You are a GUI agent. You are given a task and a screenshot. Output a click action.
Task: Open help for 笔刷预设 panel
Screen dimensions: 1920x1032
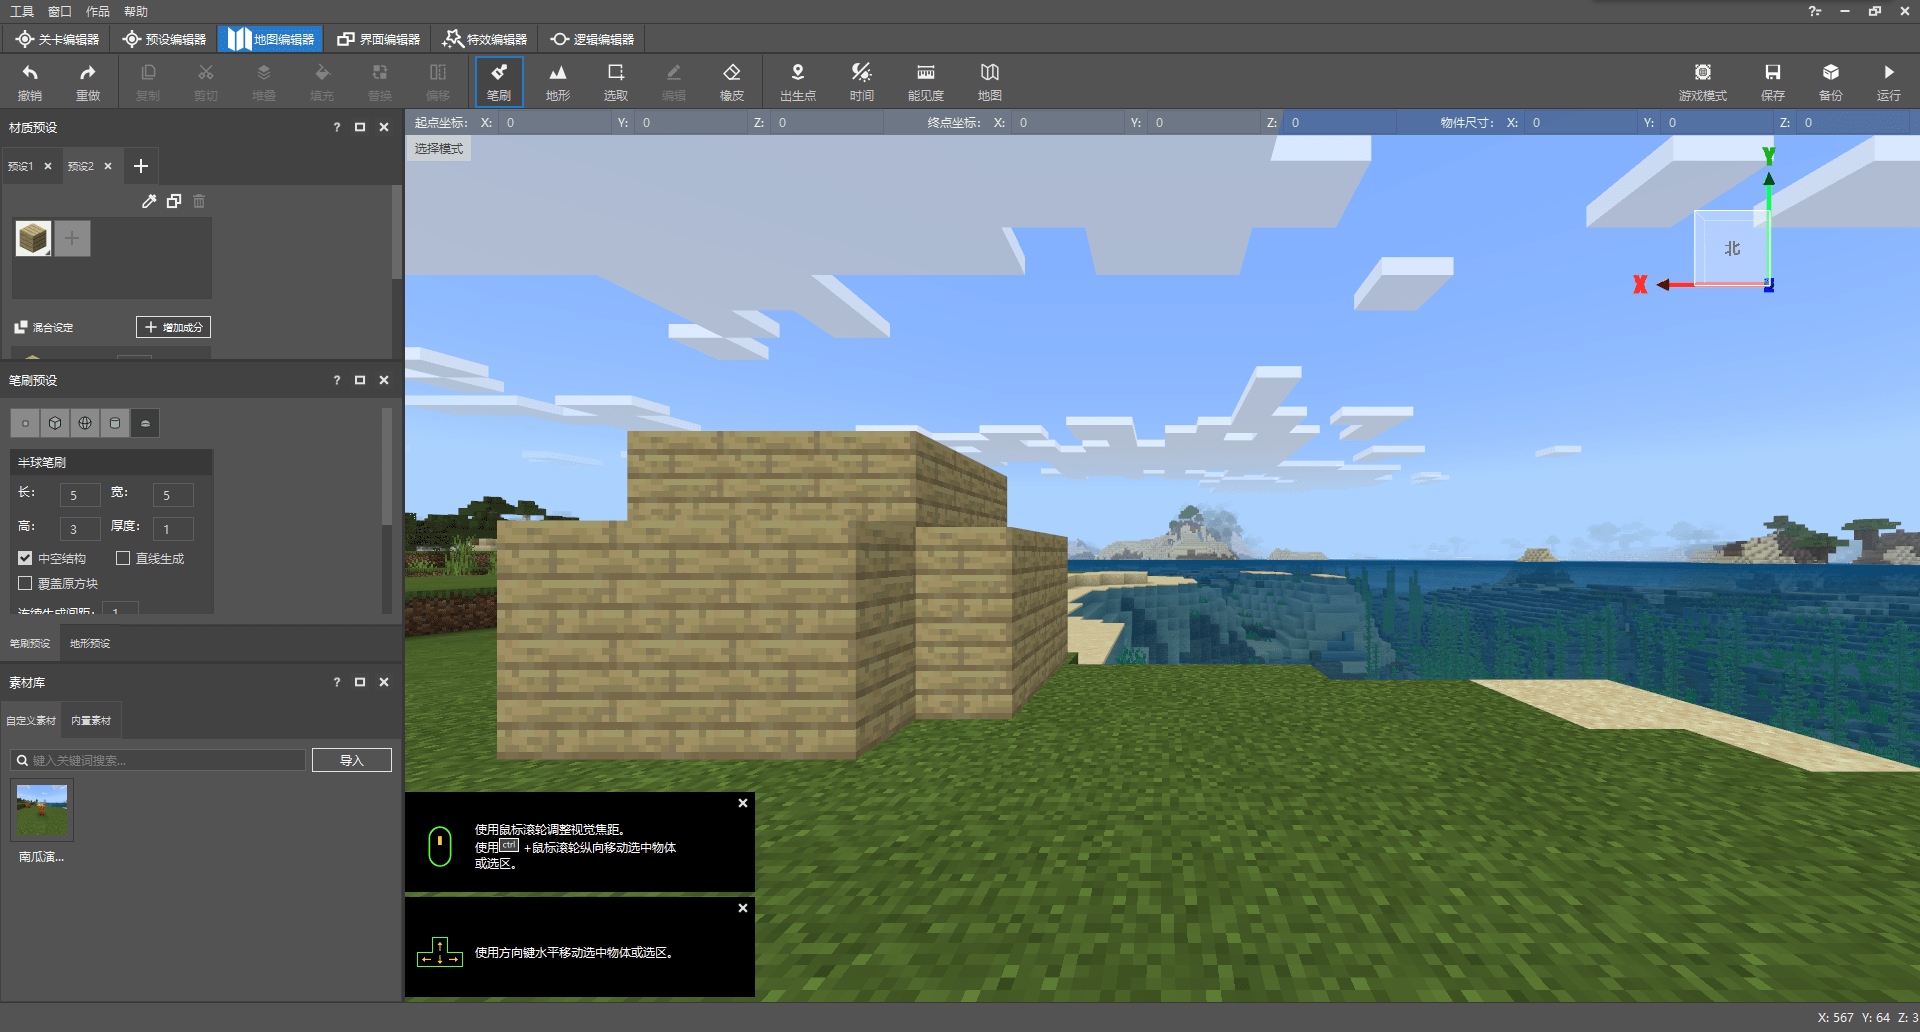(x=337, y=380)
